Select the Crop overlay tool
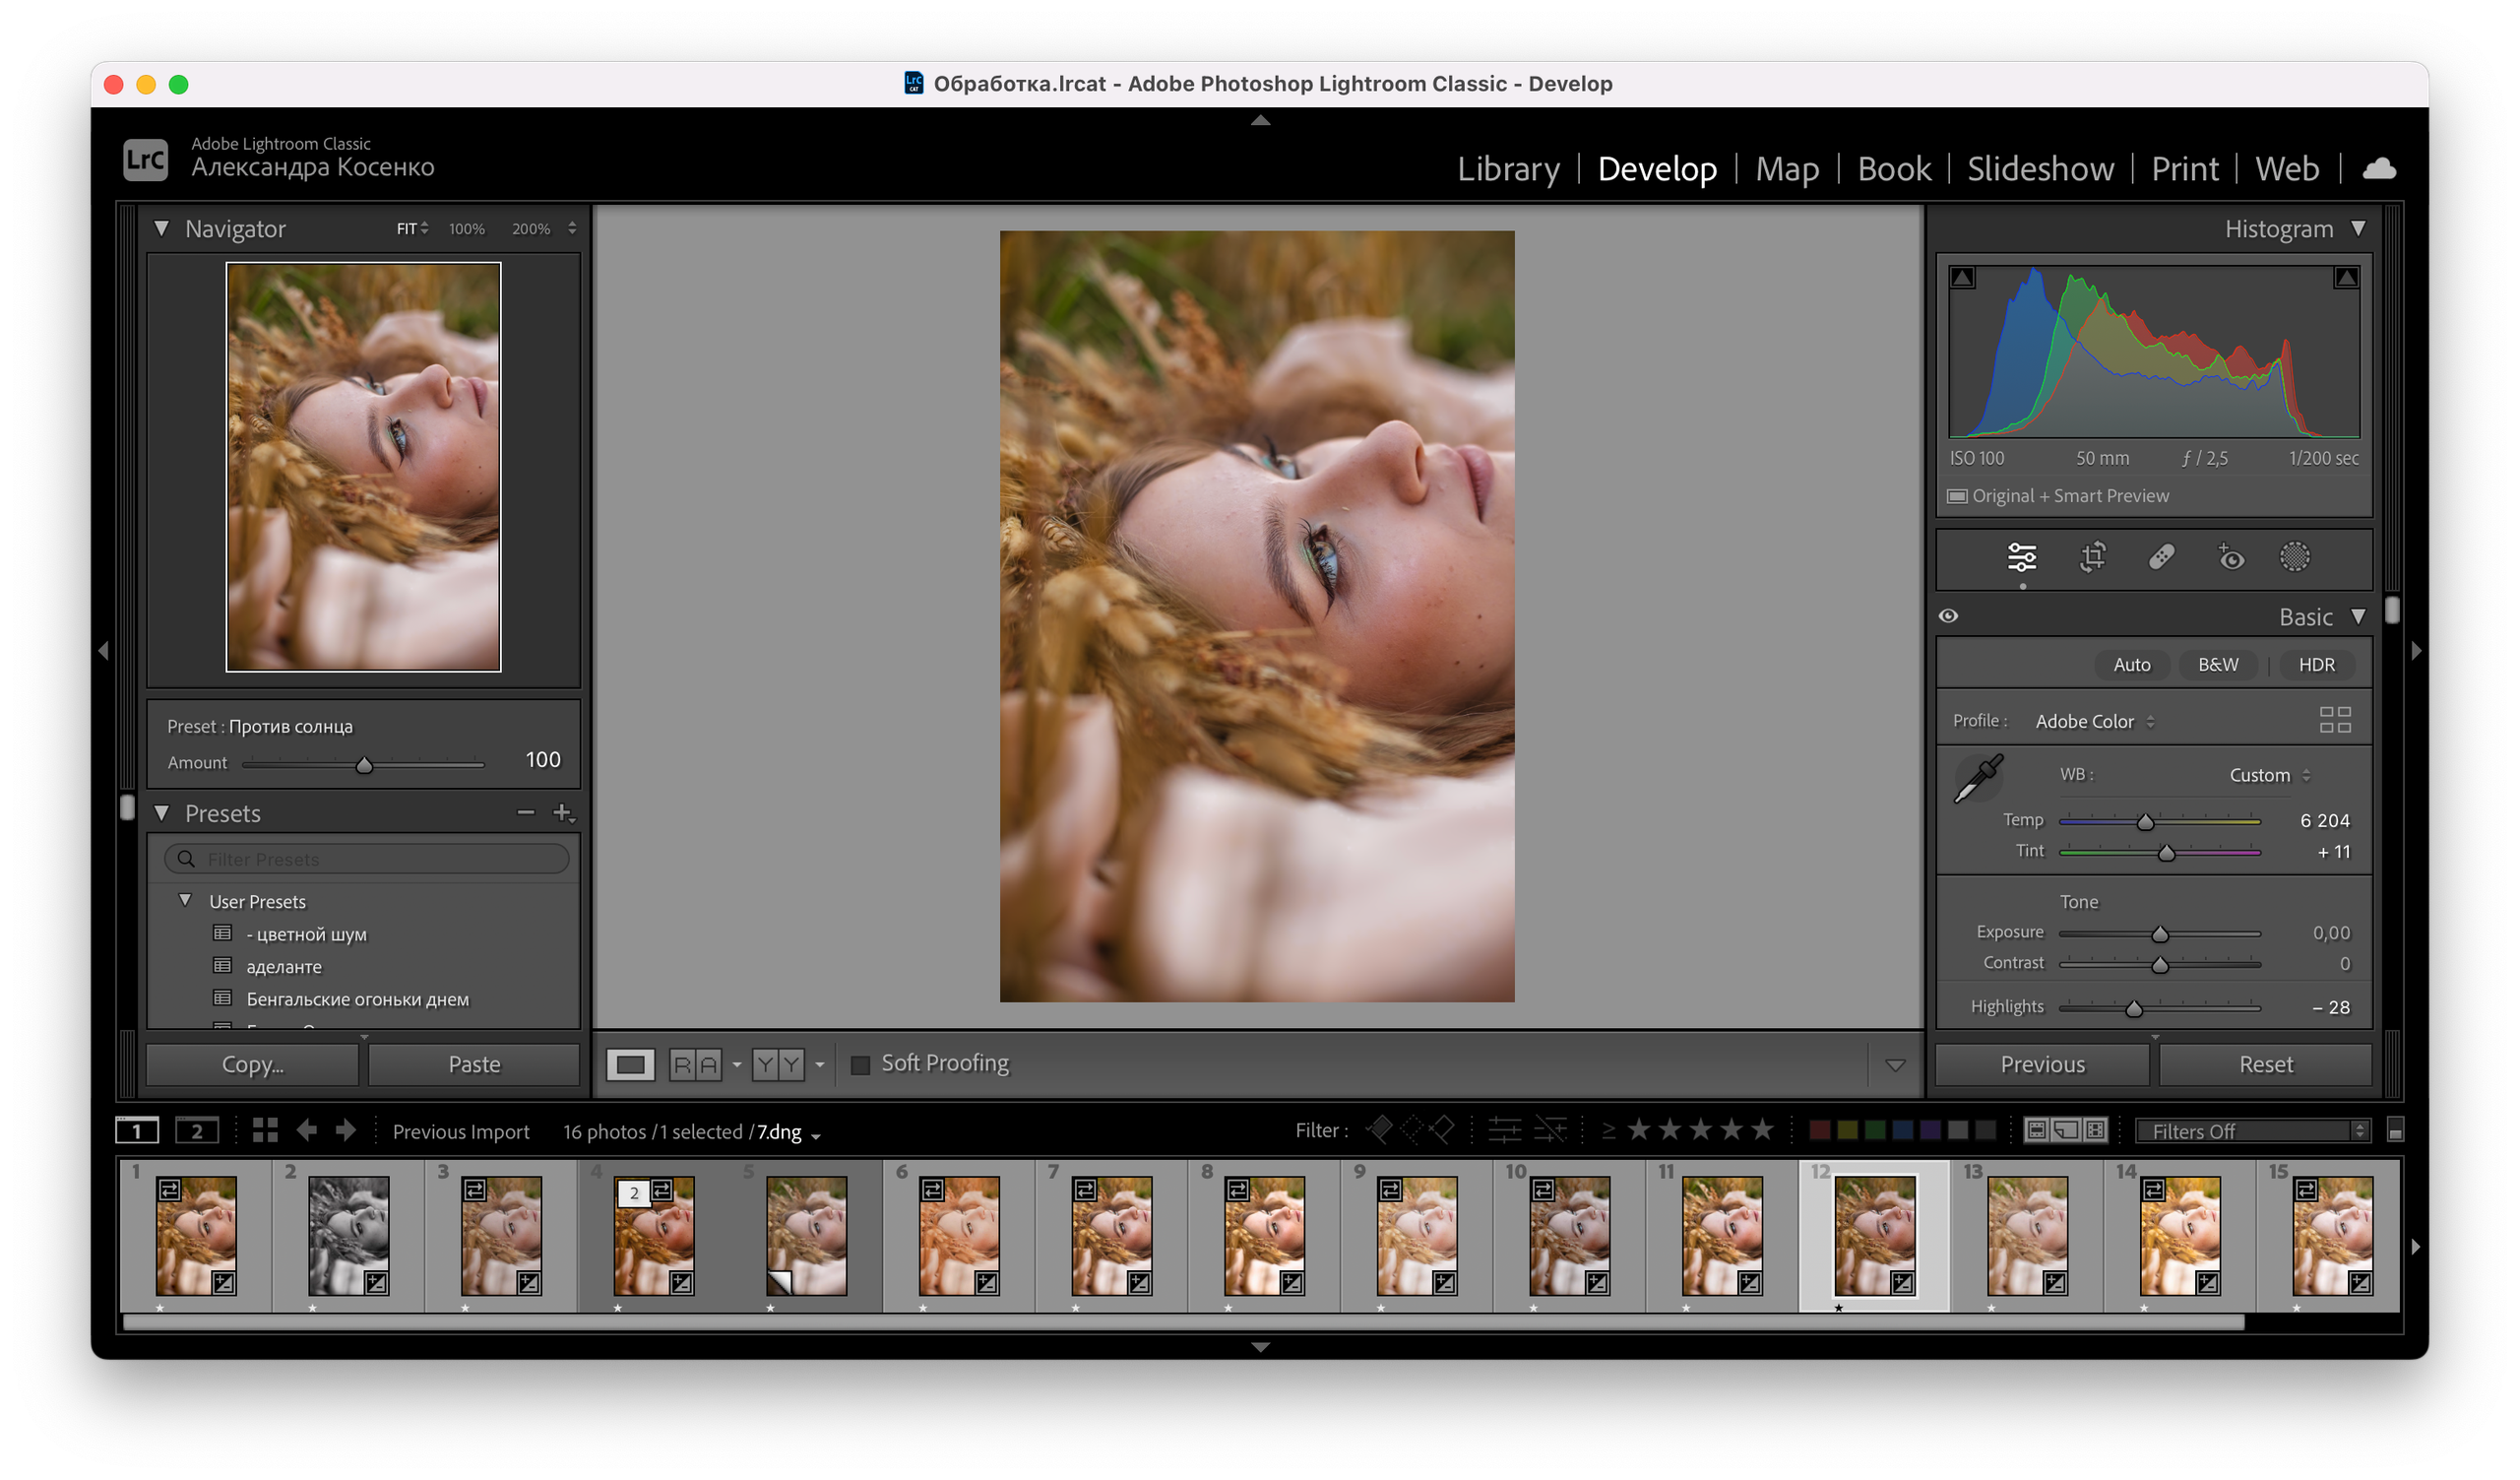Screen dimensions: 2520x1480 (2092, 557)
